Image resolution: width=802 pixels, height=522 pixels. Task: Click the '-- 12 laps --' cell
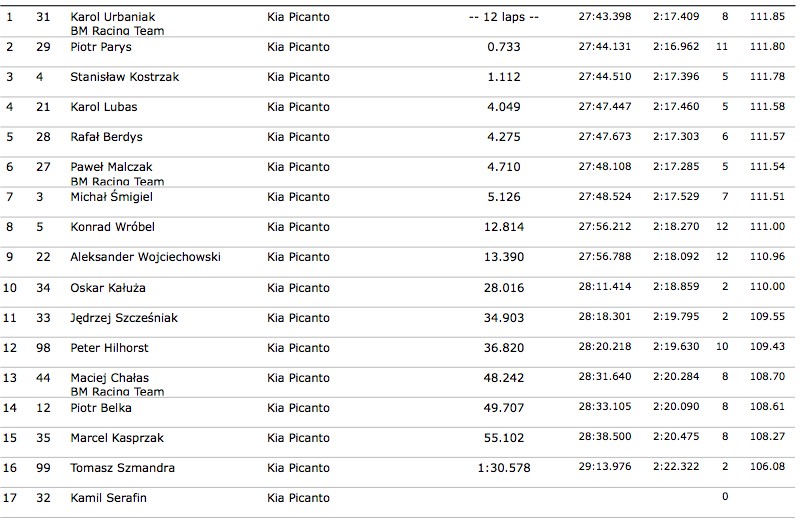pos(504,17)
